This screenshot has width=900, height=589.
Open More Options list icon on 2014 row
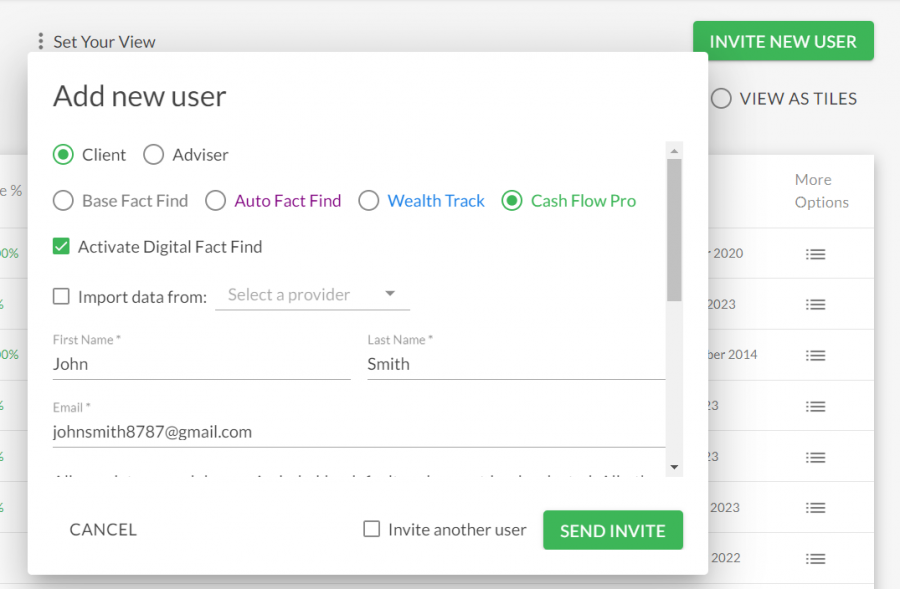(815, 355)
